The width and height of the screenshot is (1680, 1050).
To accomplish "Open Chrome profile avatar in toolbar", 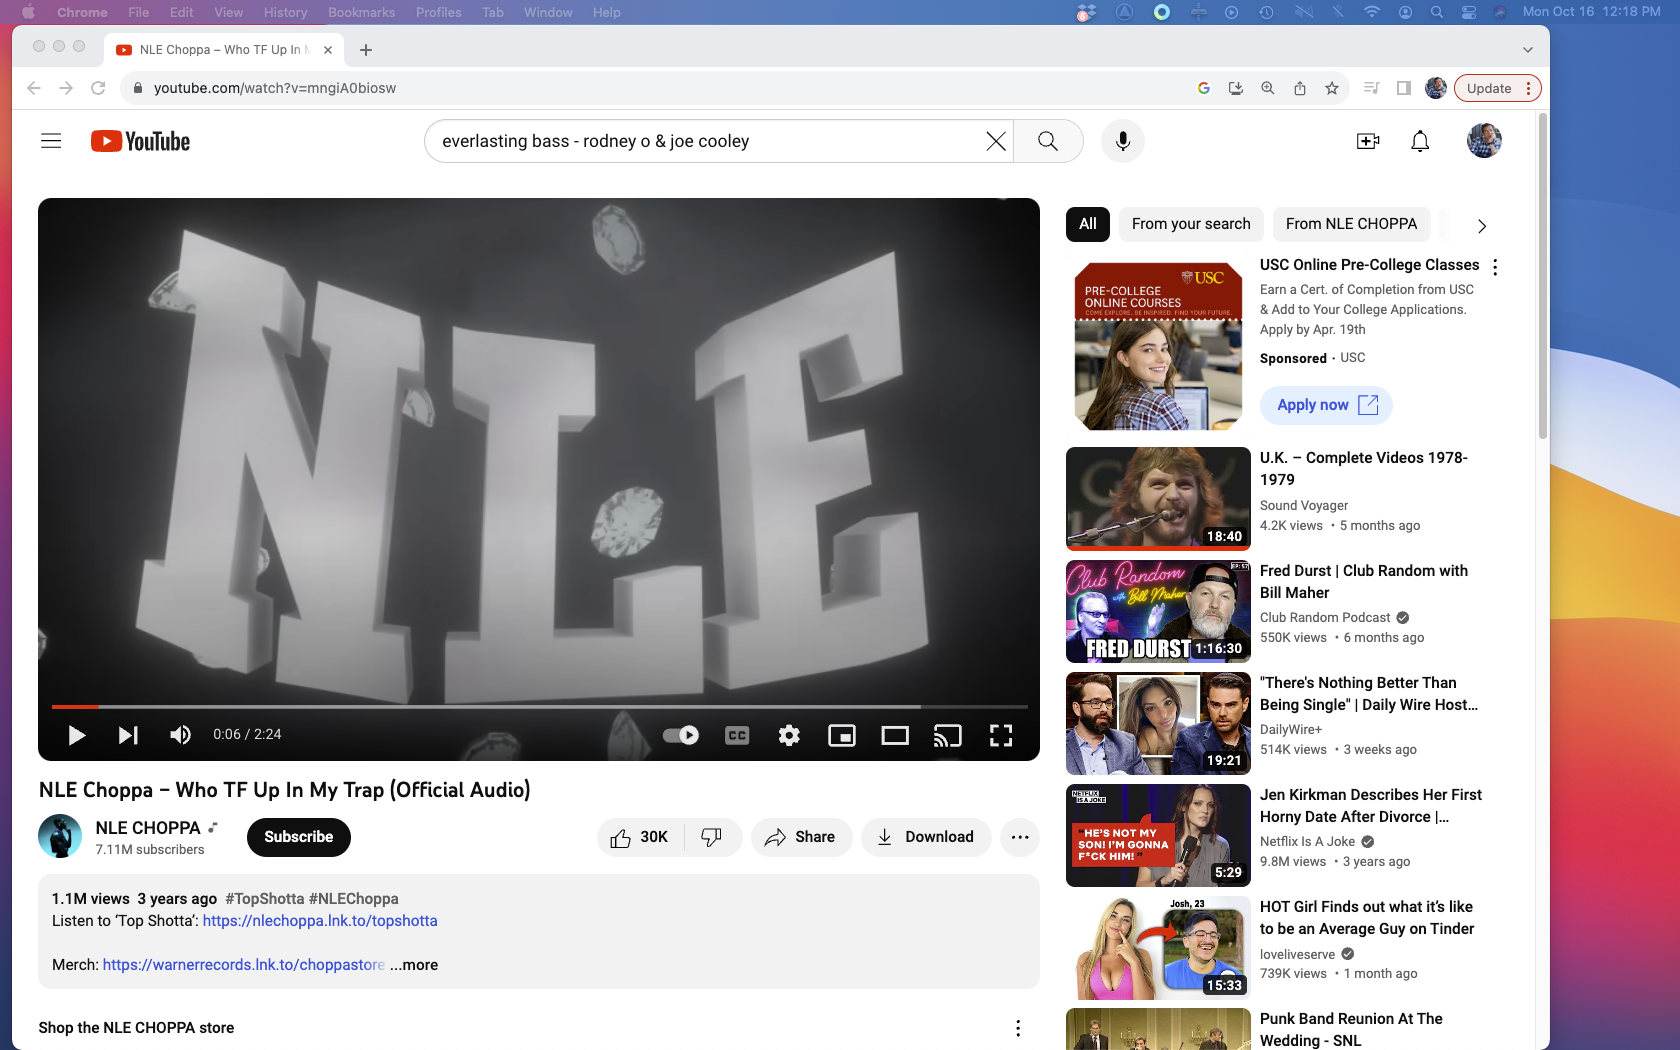I will pyautogui.click(x=1436, y=88).
